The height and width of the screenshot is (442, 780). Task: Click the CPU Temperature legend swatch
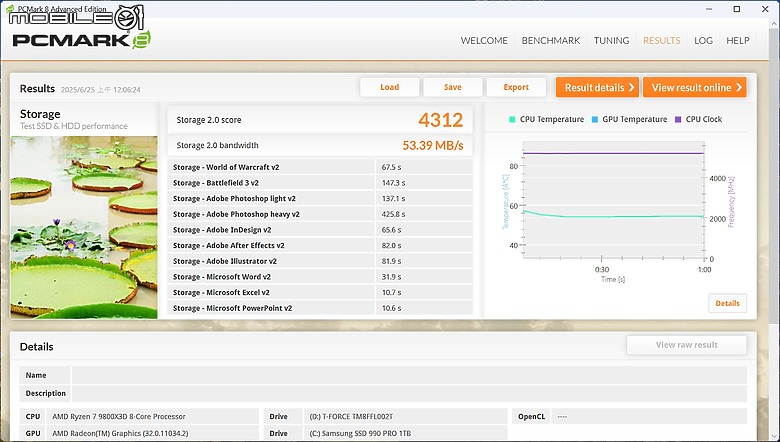coord(512,119)
